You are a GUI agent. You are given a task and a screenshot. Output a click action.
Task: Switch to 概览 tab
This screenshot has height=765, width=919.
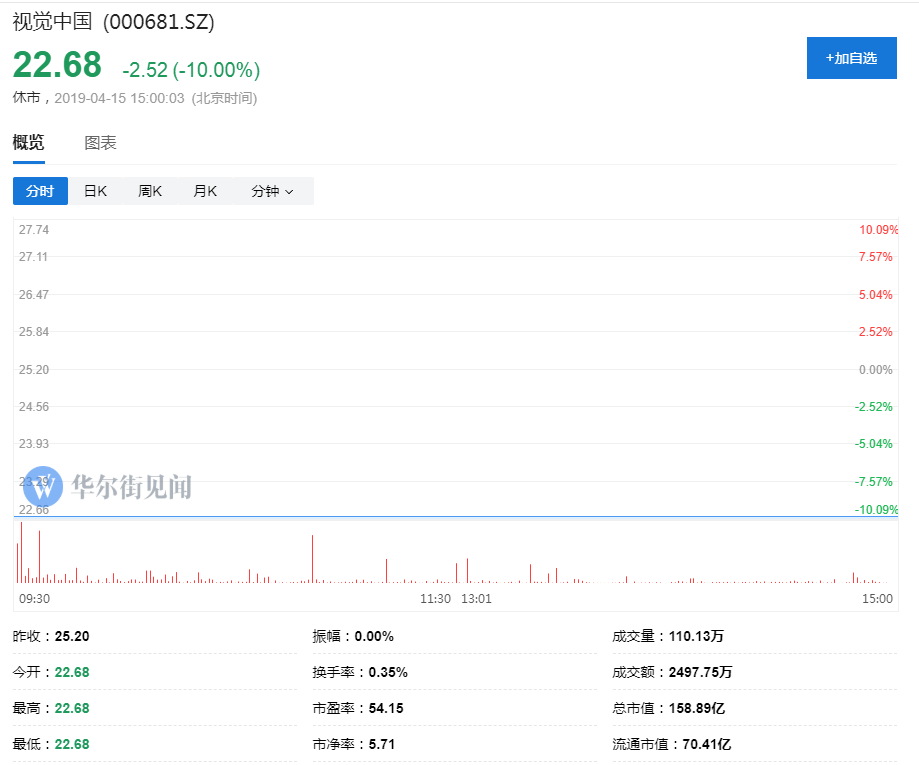click(x=29, y=142)
